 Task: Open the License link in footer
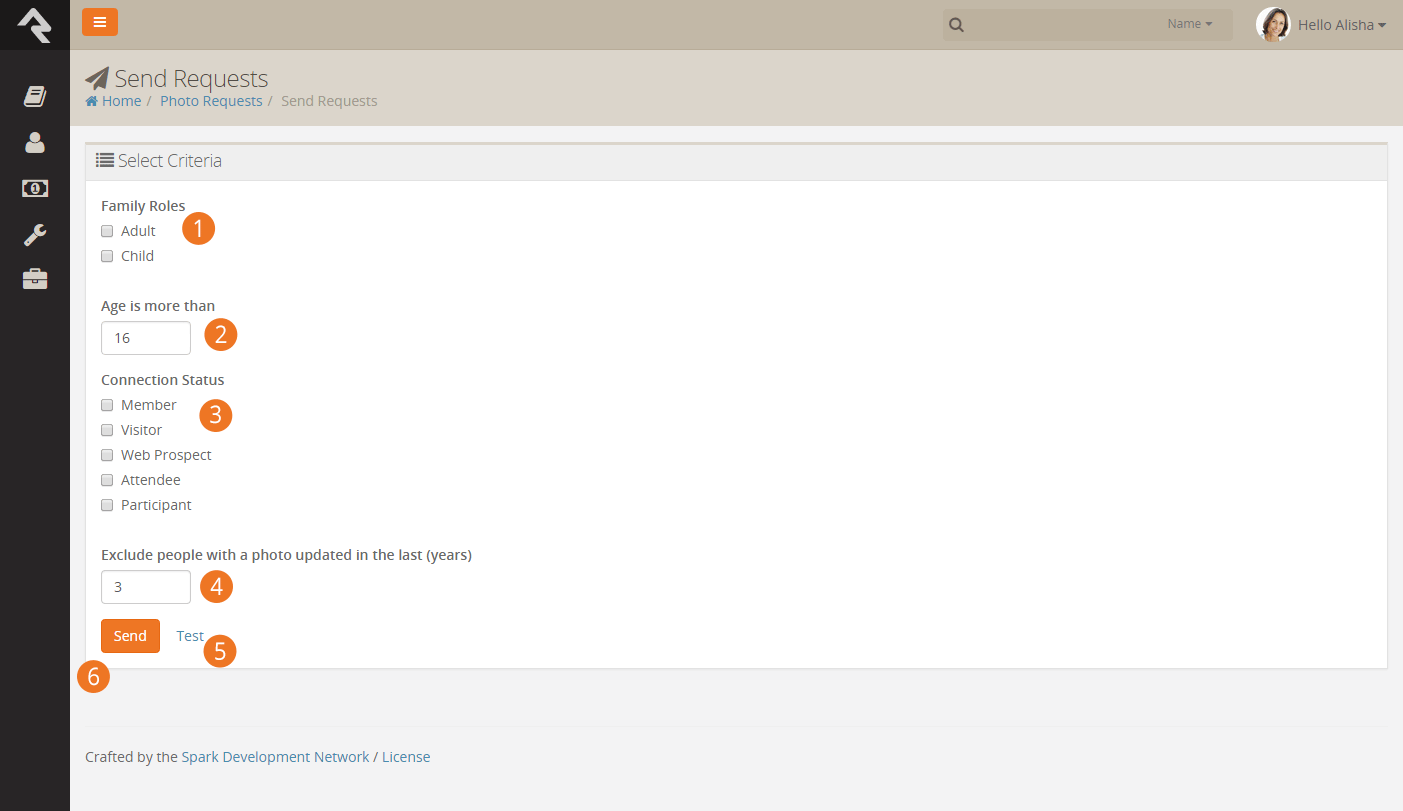(x=406, y=757)
